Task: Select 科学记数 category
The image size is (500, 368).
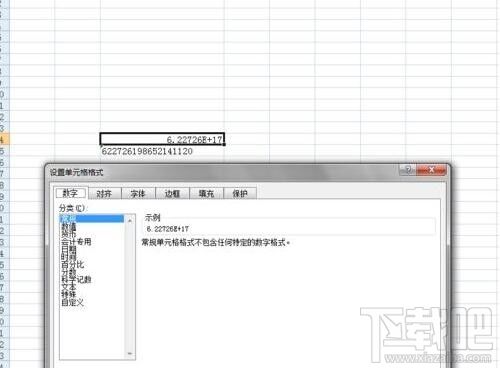Action: [x=76, y=279]
